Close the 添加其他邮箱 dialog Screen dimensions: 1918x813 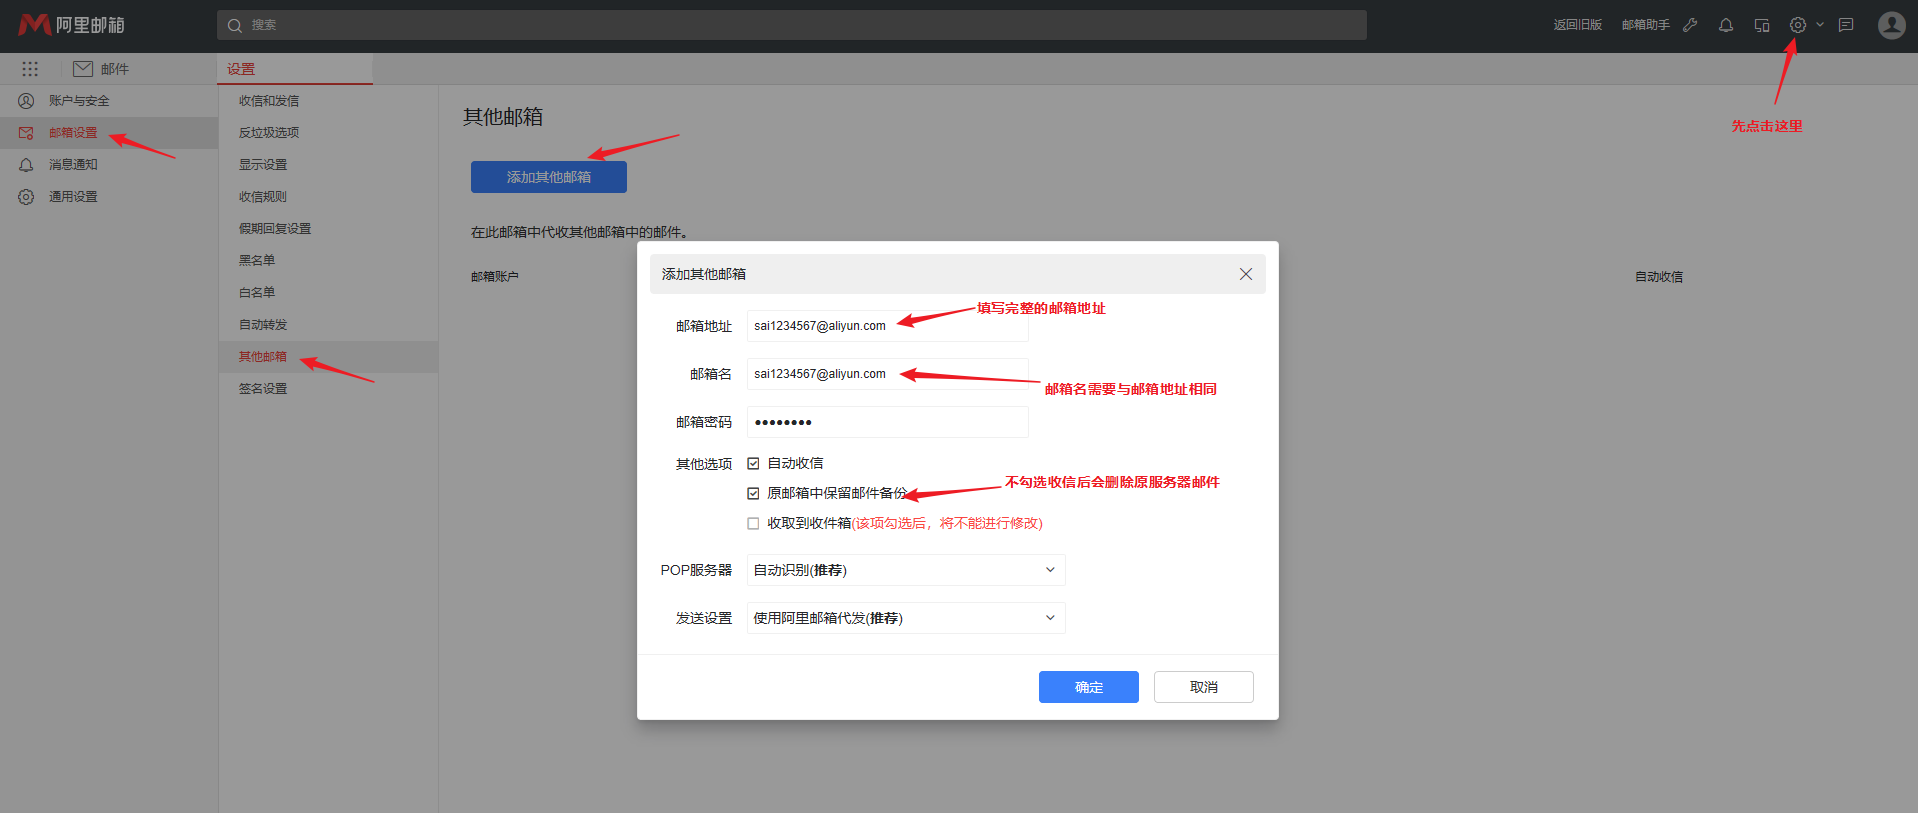click(1245, 274)
